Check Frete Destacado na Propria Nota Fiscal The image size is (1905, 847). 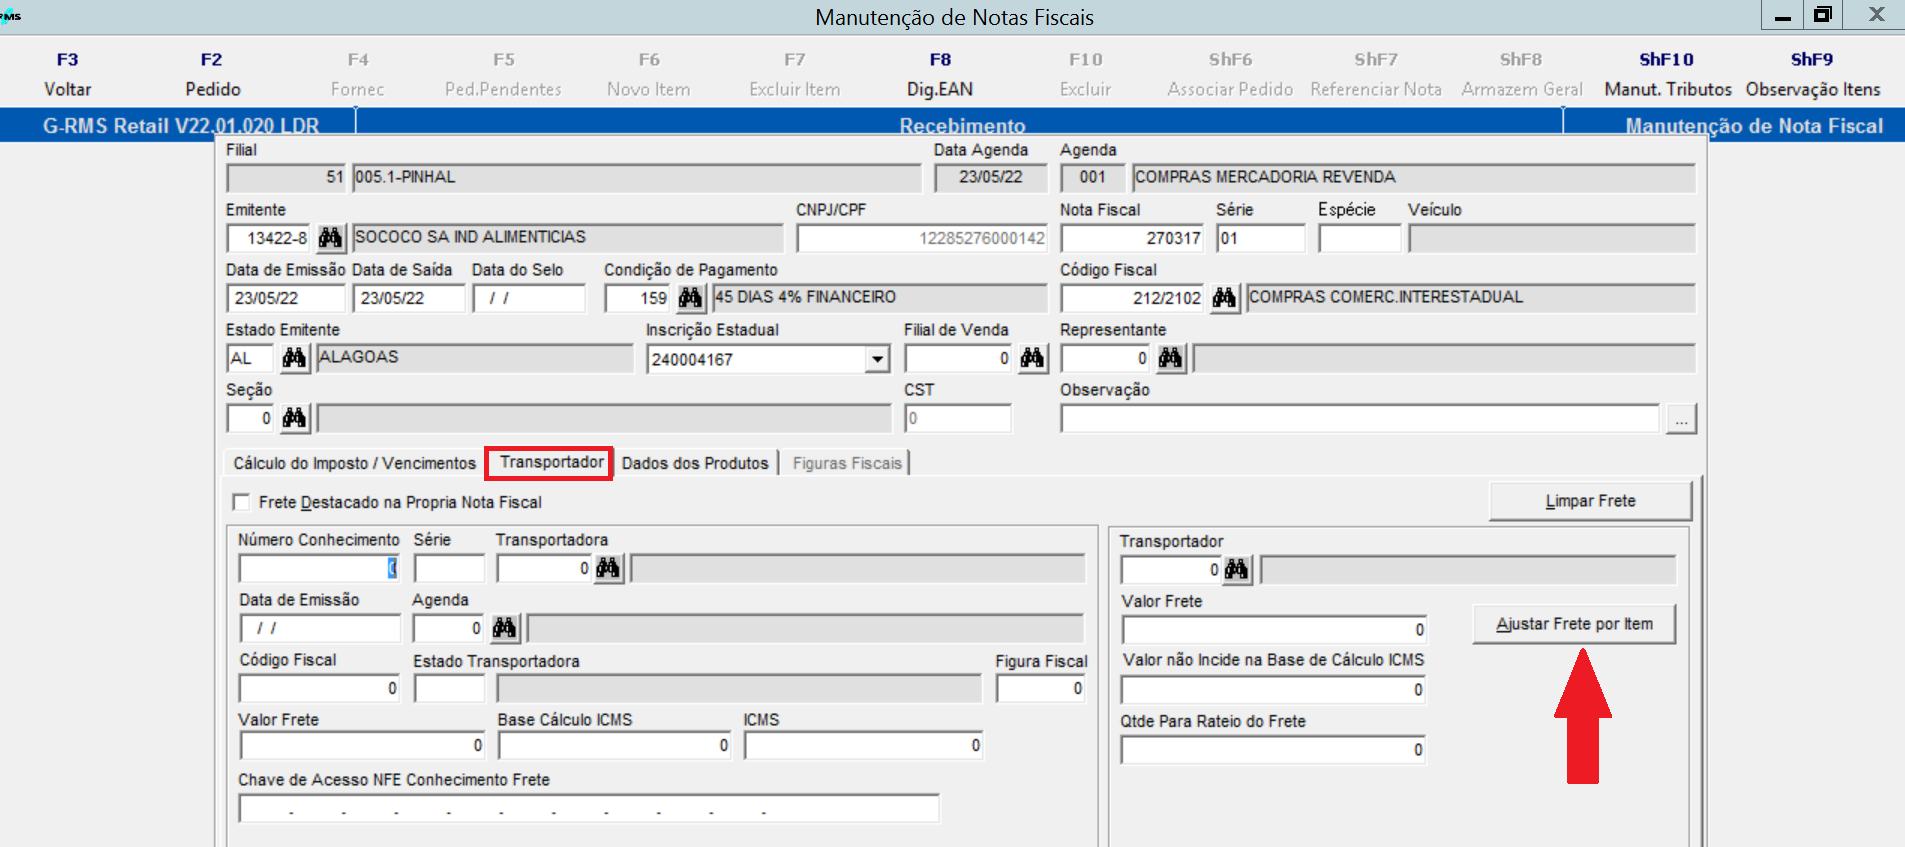click(x=241, y=502)
